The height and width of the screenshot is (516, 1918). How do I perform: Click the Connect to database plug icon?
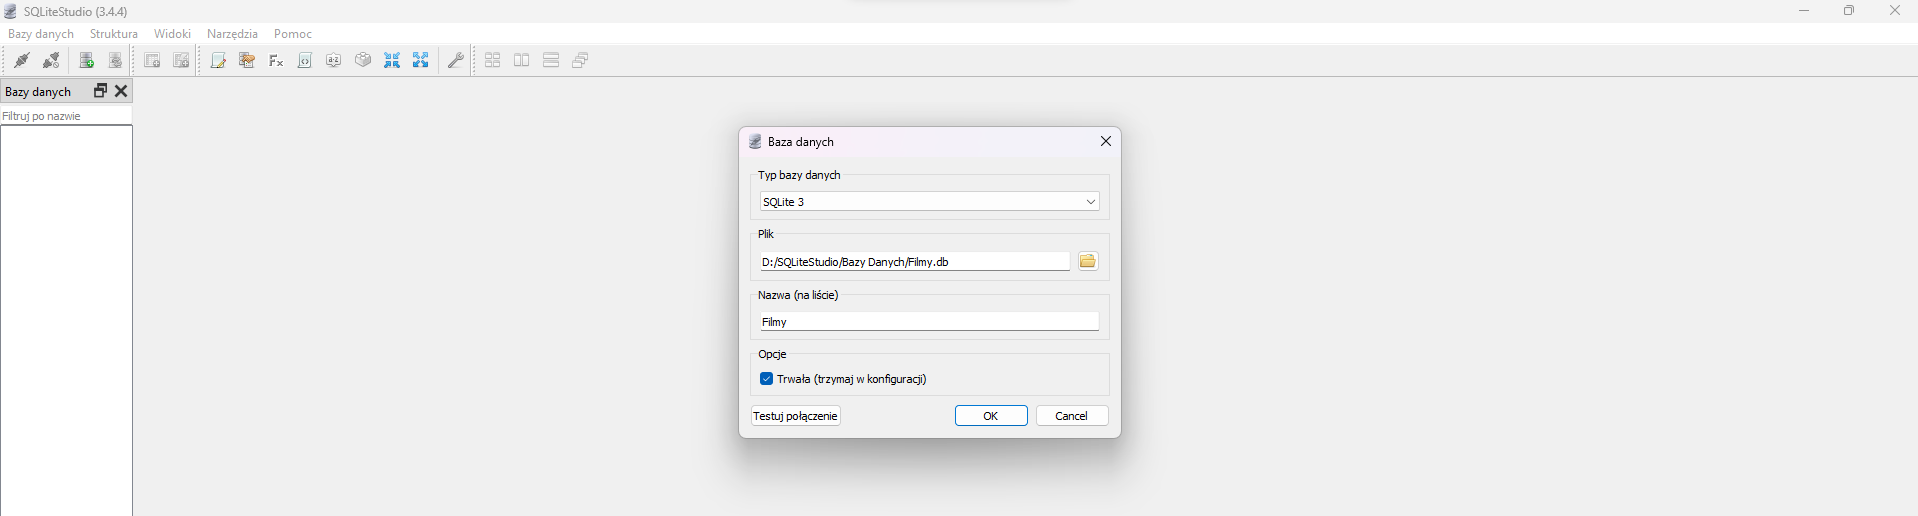click(x=21, y=61)
